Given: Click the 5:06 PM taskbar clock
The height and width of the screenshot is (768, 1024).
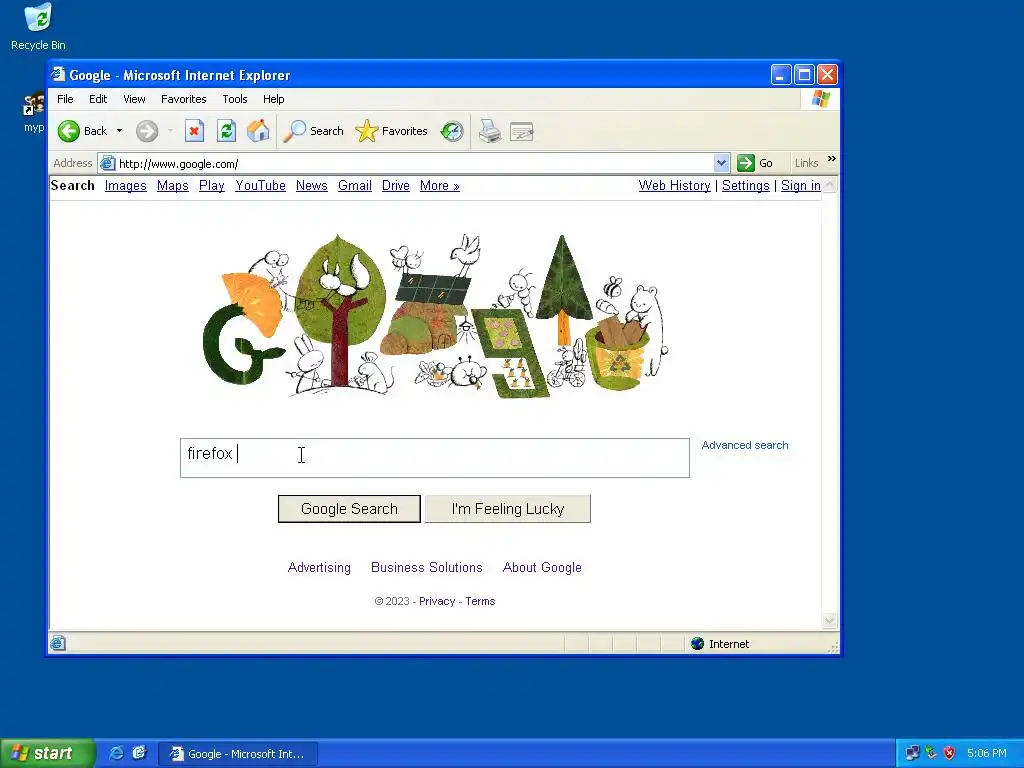Looking at the screenshot, I should point(987,753).
